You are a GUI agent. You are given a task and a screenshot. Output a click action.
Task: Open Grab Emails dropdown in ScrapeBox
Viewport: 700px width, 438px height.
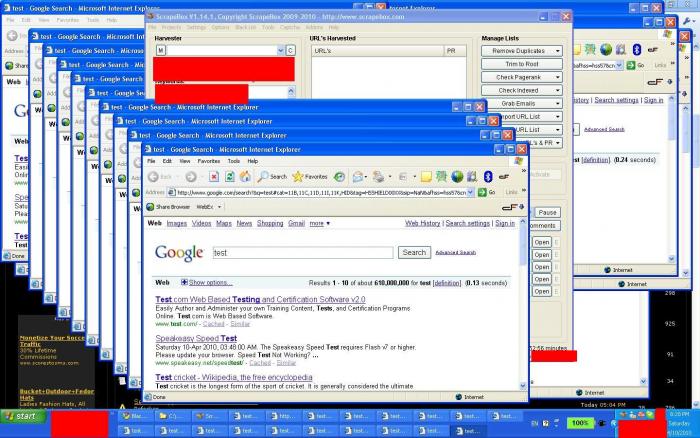pyautogui.click(x=558, y=103)
